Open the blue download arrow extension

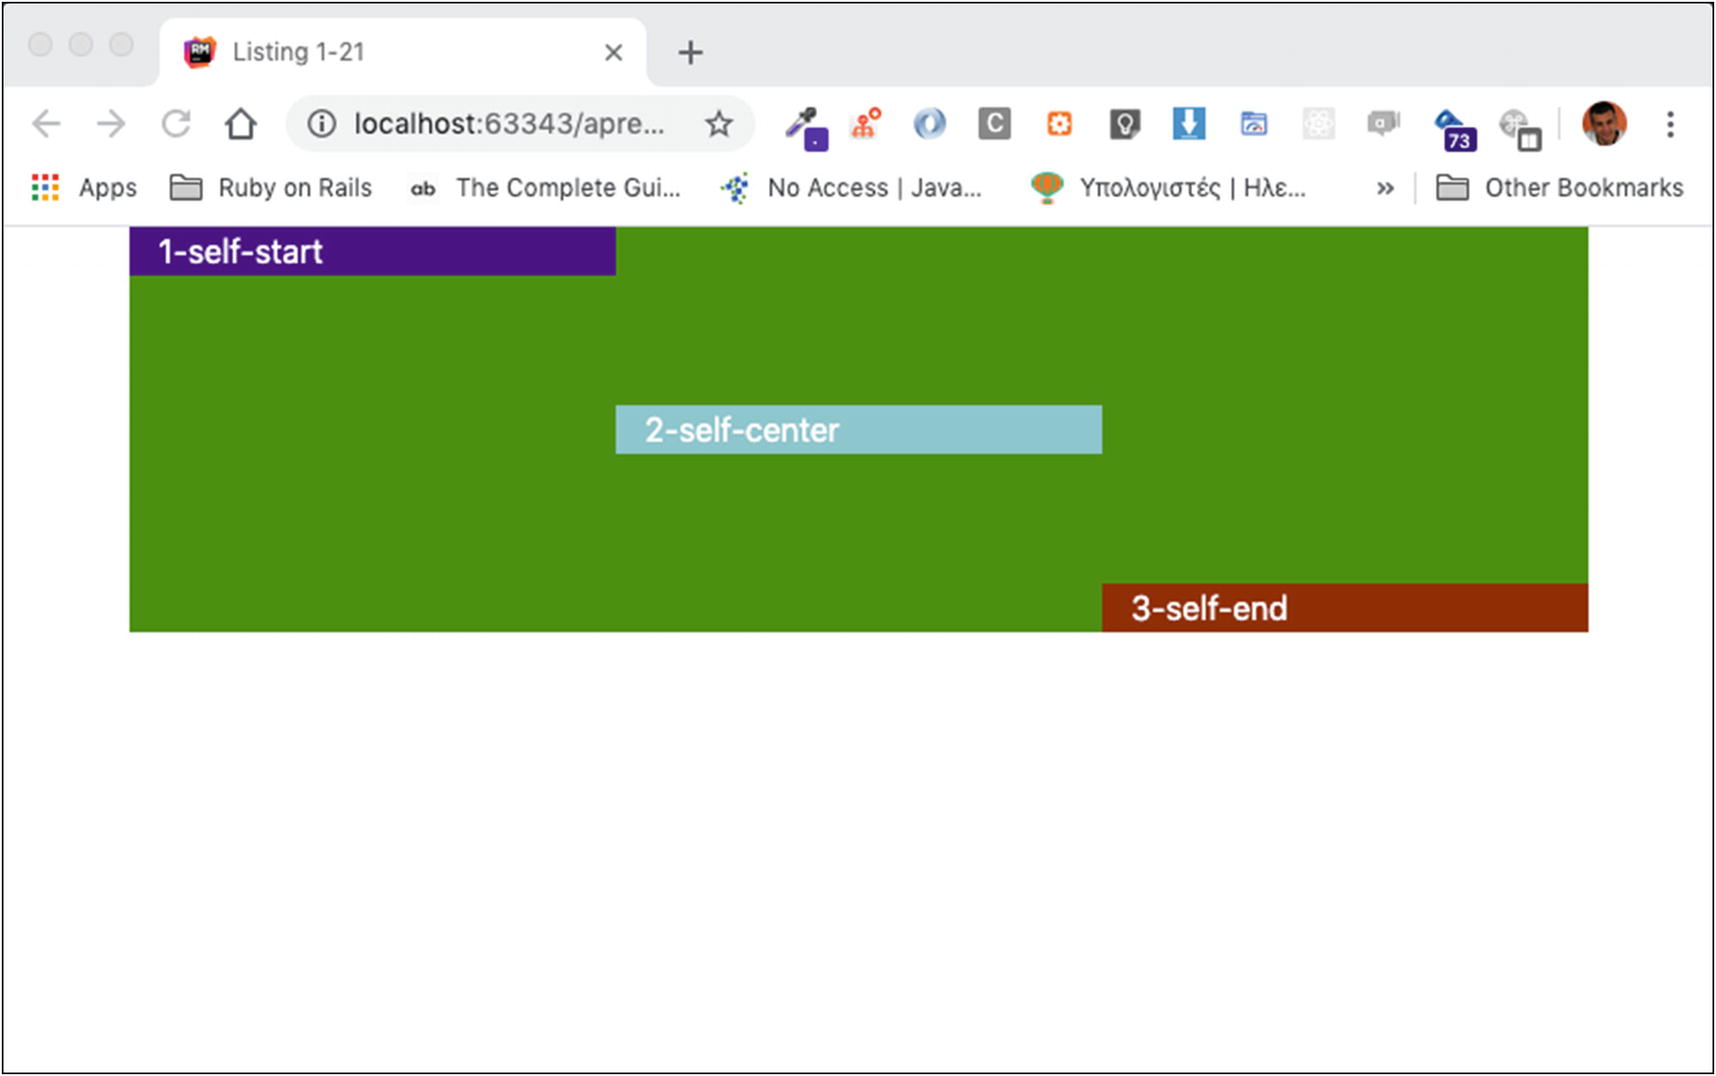1188,124
